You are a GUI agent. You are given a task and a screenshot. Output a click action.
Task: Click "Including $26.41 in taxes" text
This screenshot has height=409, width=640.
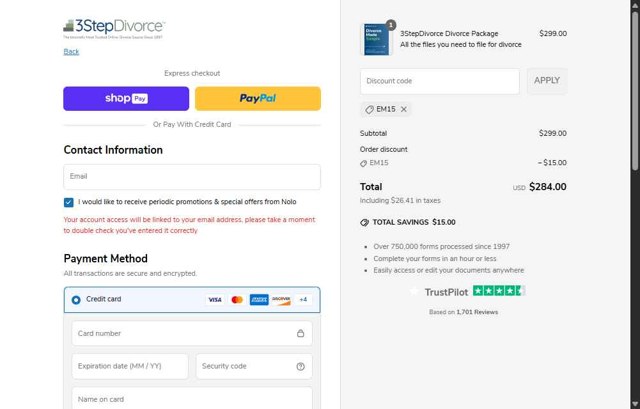[x=400, y=200]
